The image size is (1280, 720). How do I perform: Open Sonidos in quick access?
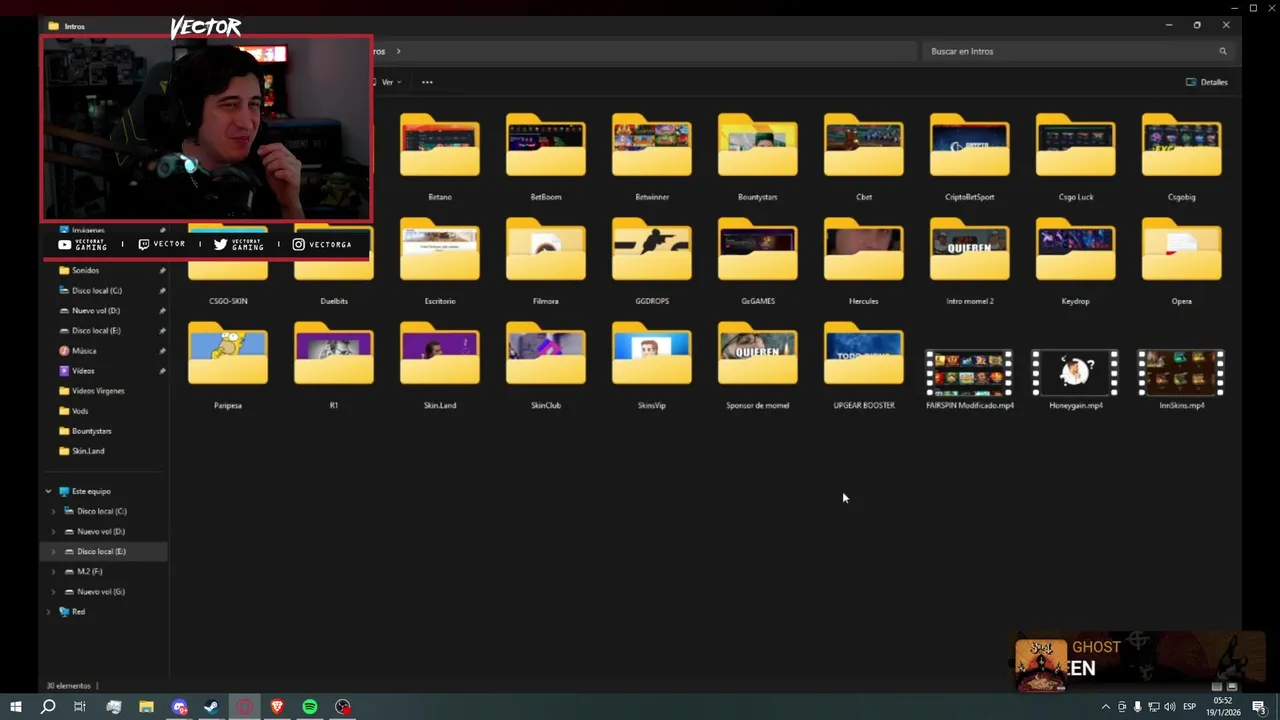pos(85,270)
